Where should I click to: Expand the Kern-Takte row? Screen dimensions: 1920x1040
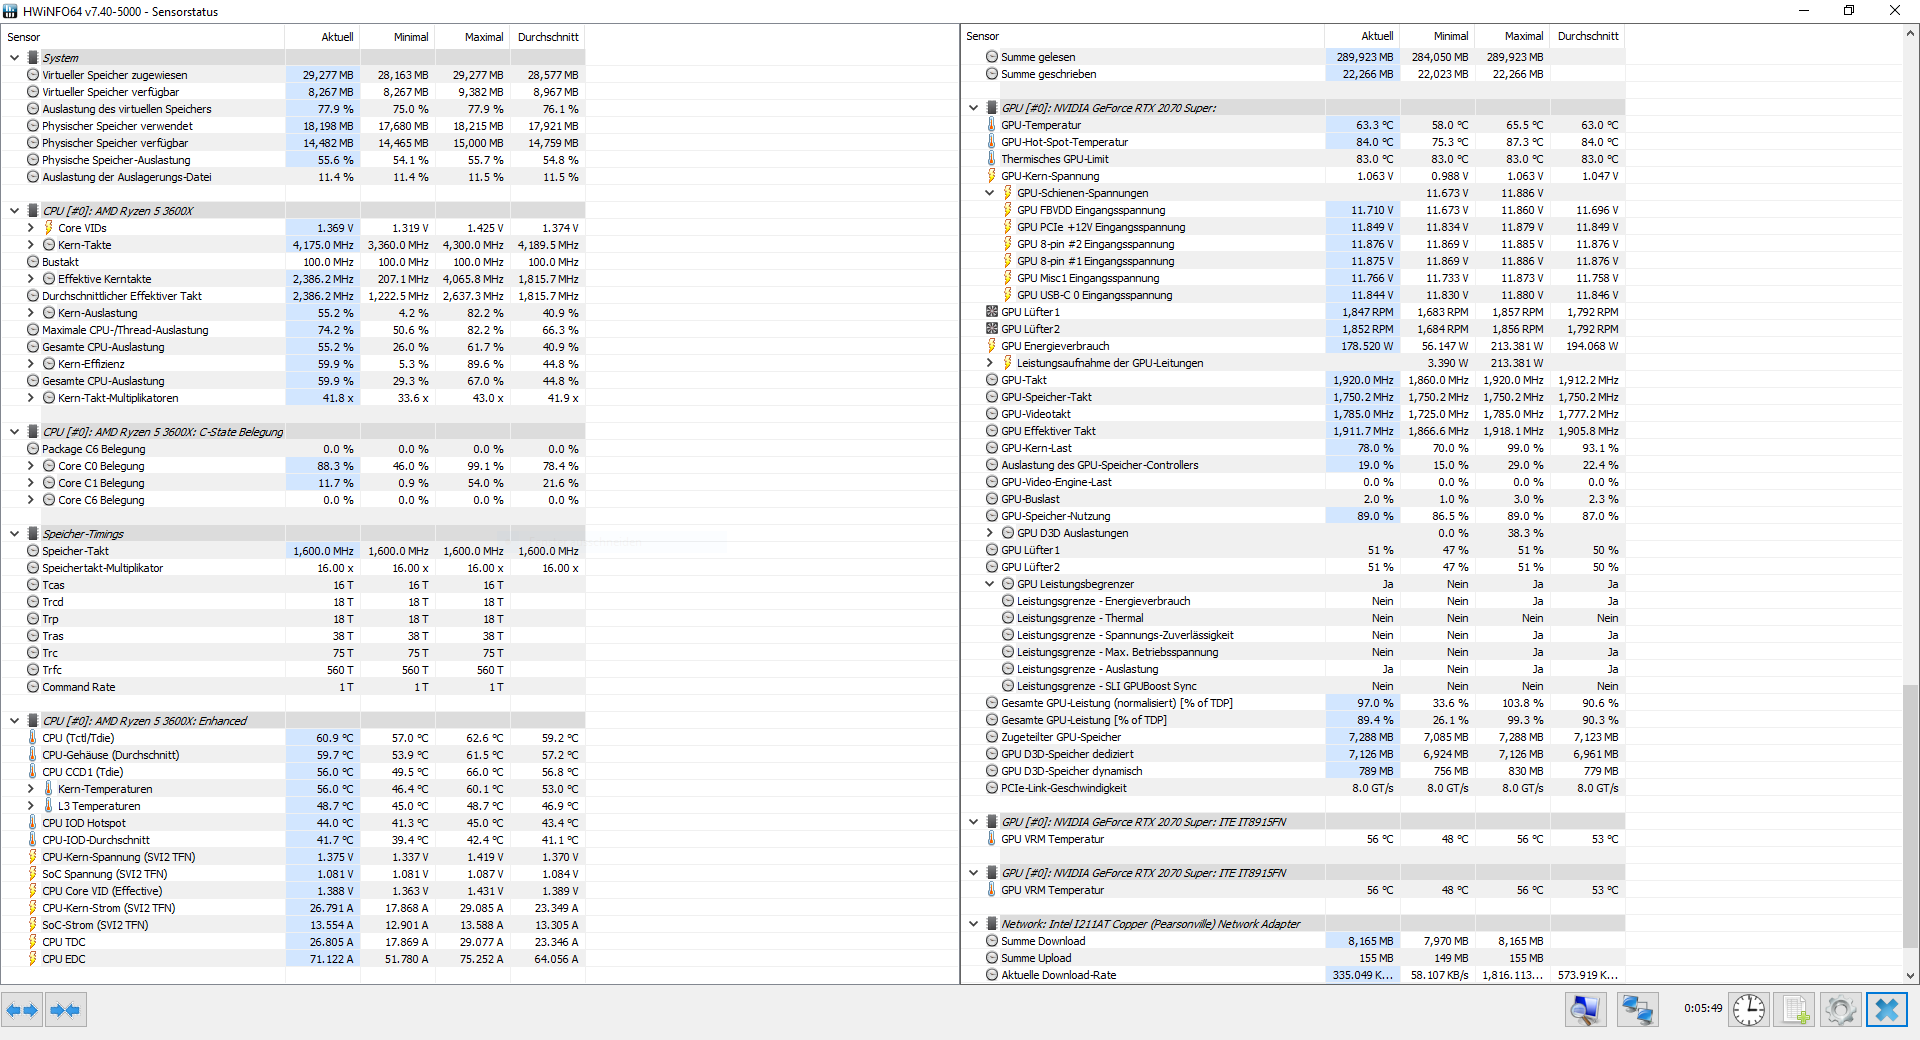pos(30,245)
